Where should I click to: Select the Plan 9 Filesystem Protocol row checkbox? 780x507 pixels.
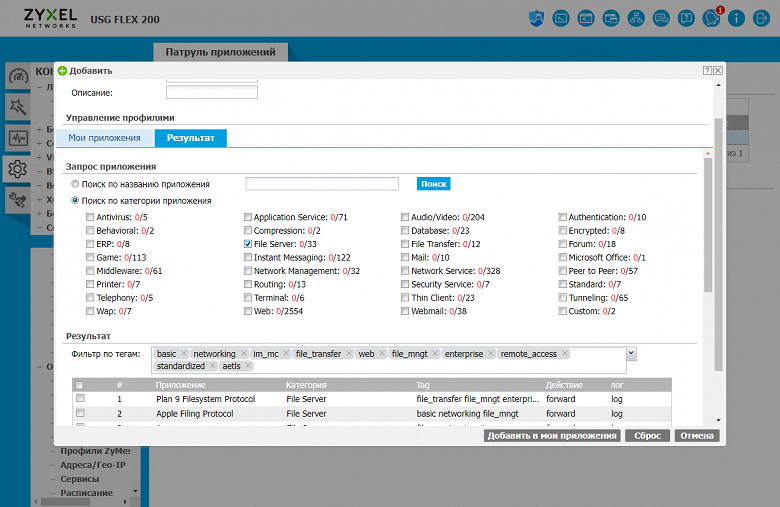(x=81, y=399)
